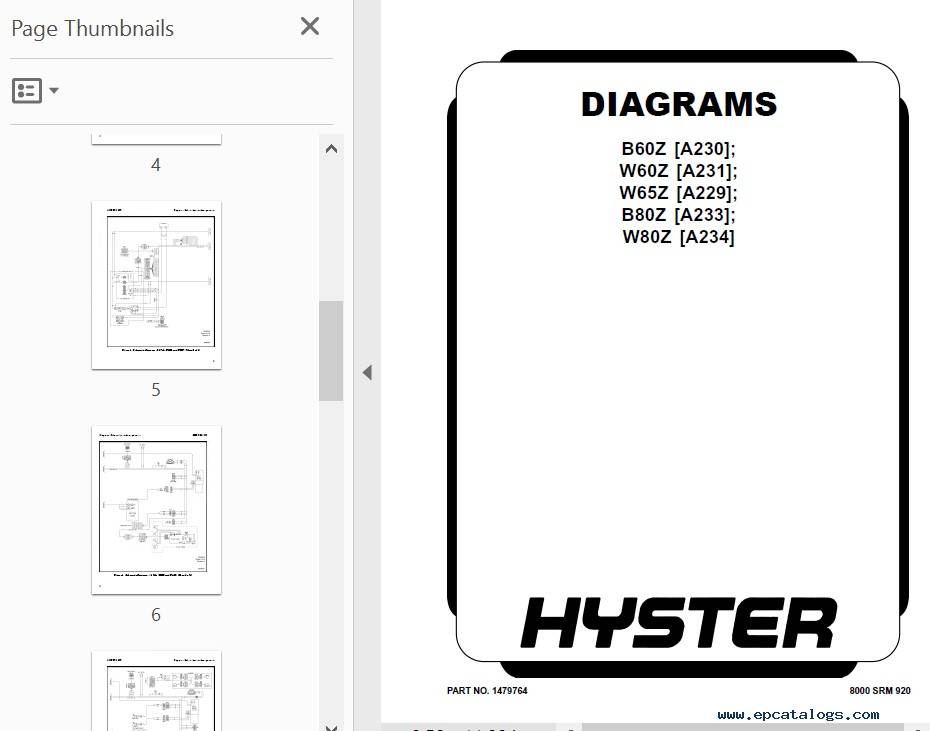
Task: Click the scroll up arrow in thumbnails panel
Action: 332,149
